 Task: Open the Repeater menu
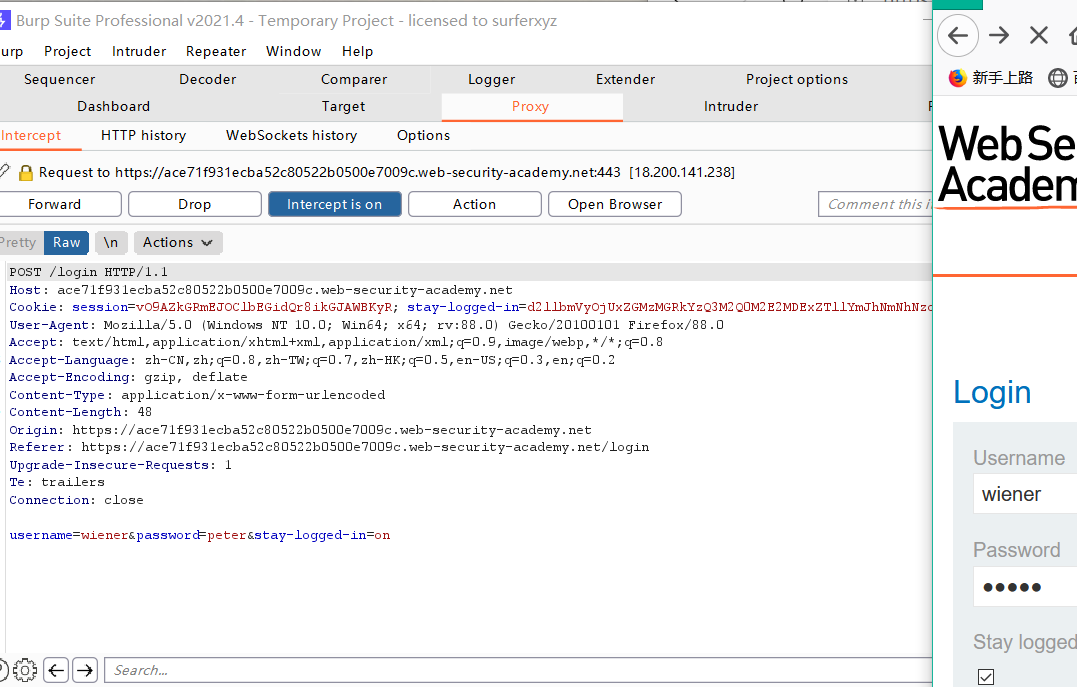coord(216,52)
